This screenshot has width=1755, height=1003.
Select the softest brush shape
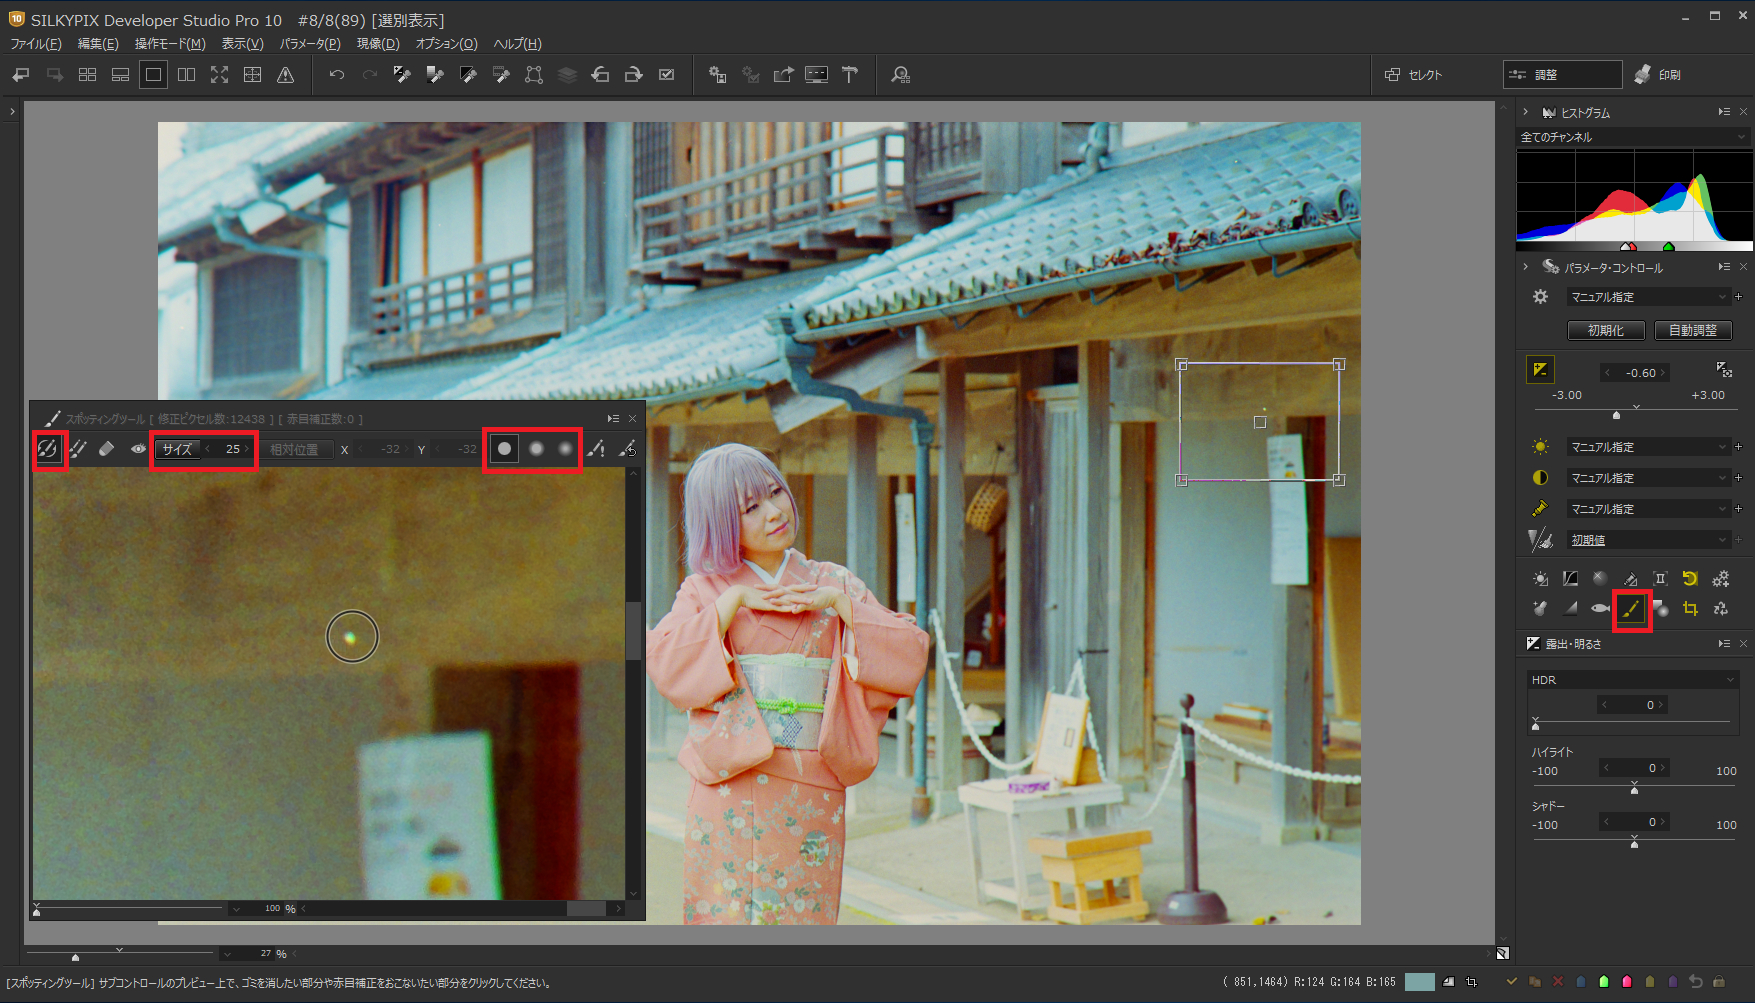(566, 449)
